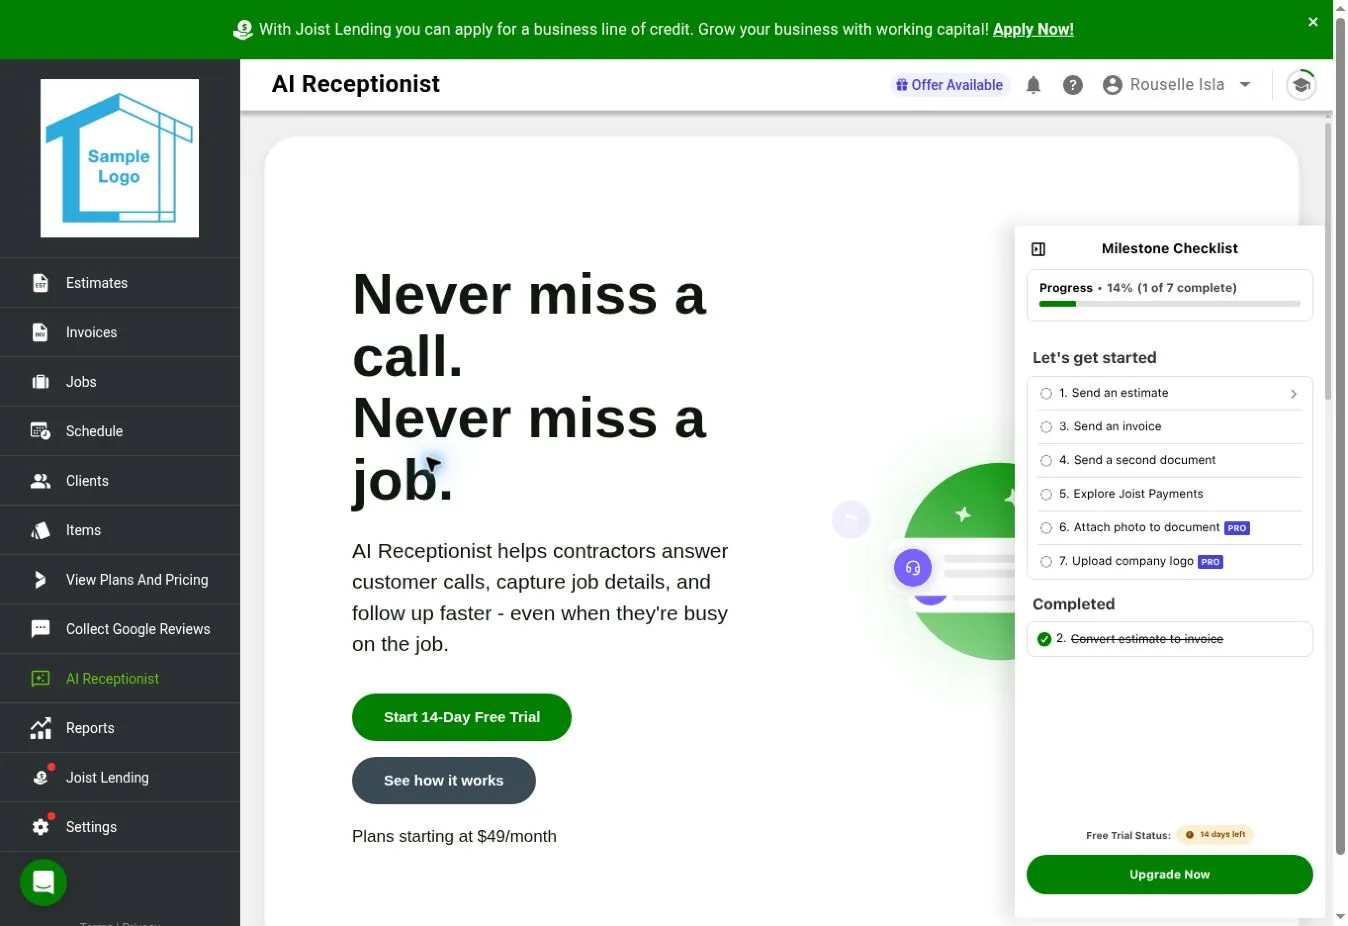Image resolution: width=1348 pixels, height=926 pixels.
Task: Click the Sample Logo company thumbnail
Action: click(120, 158)
